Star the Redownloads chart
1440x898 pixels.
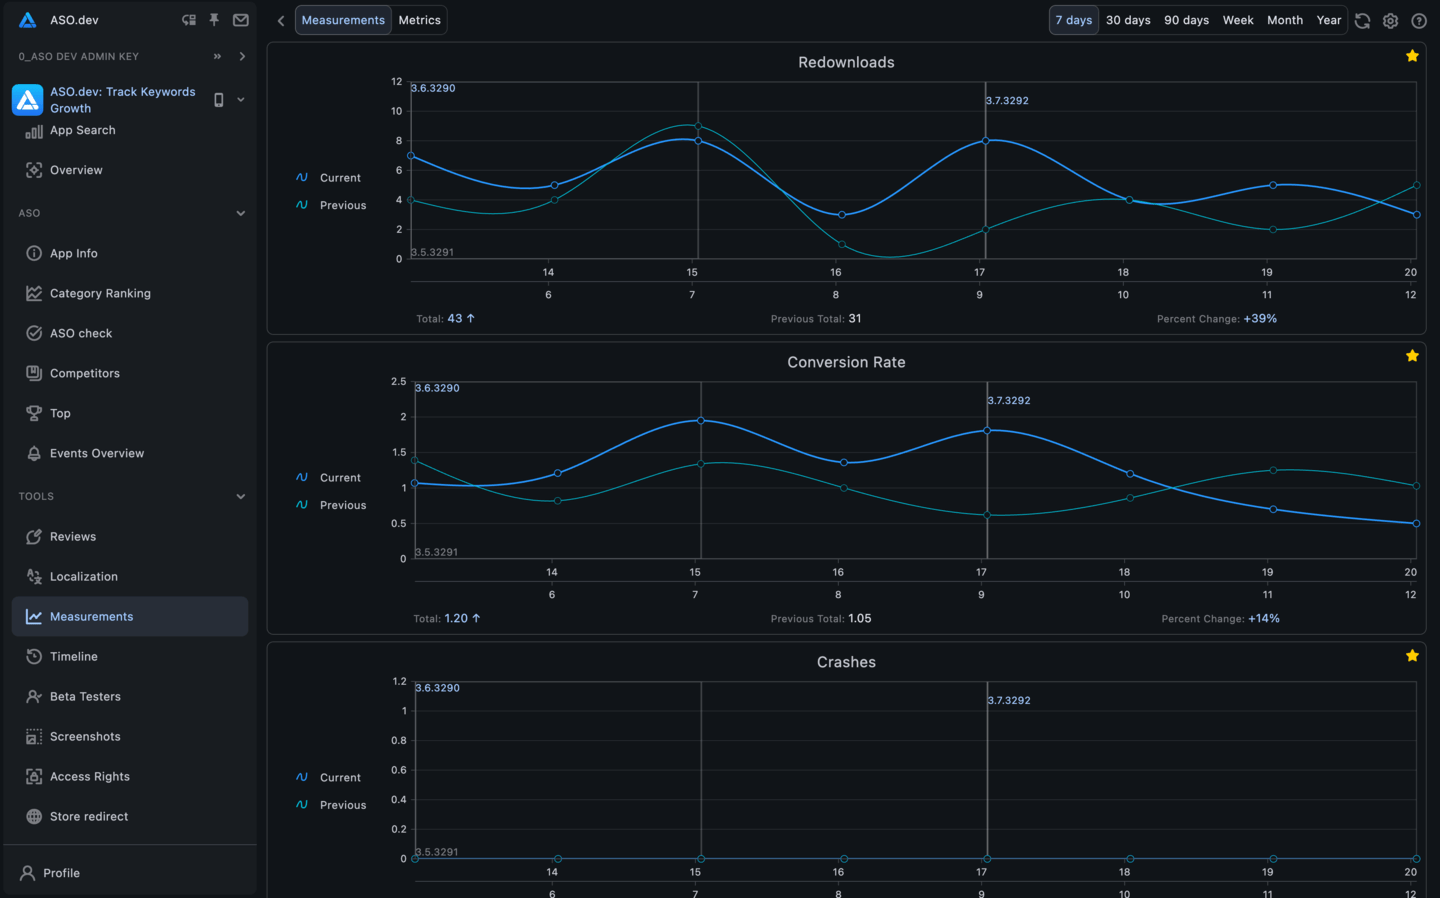click(1412, 56)
